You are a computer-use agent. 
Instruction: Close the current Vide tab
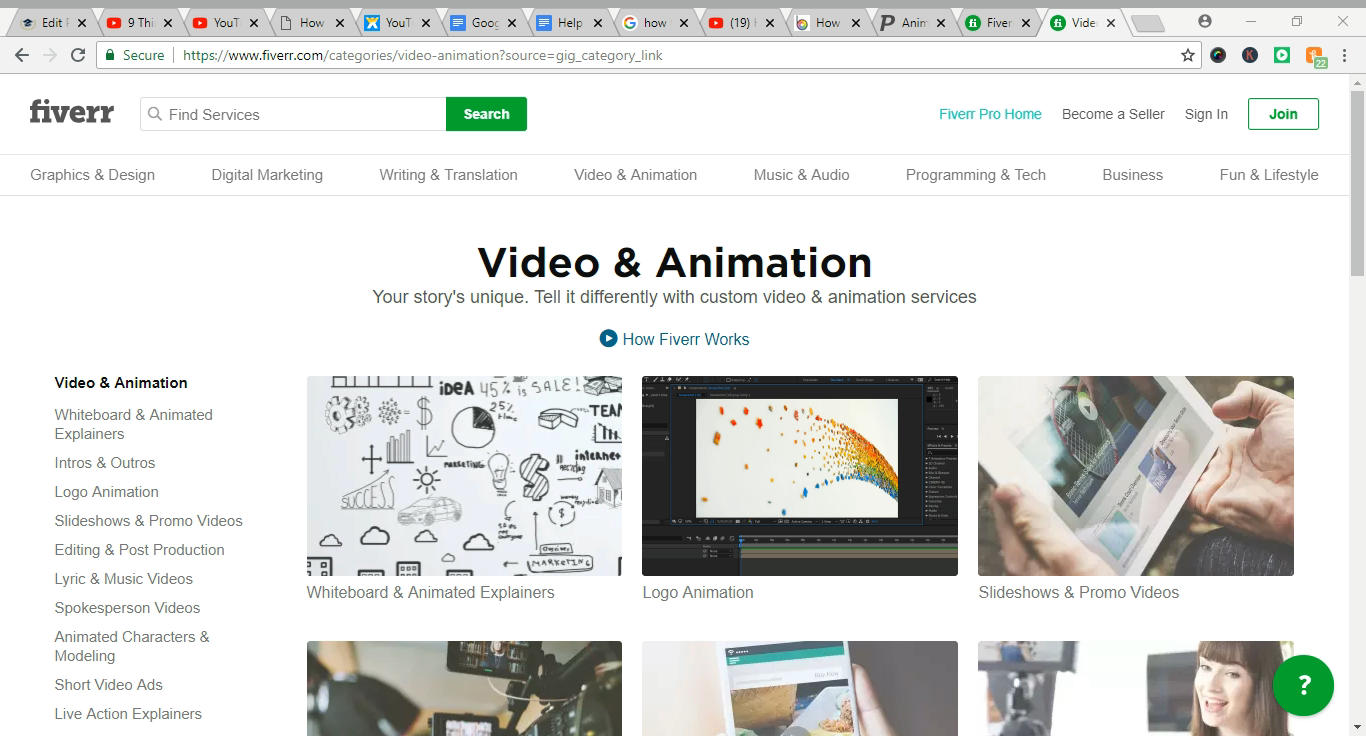coord(1111,22)
